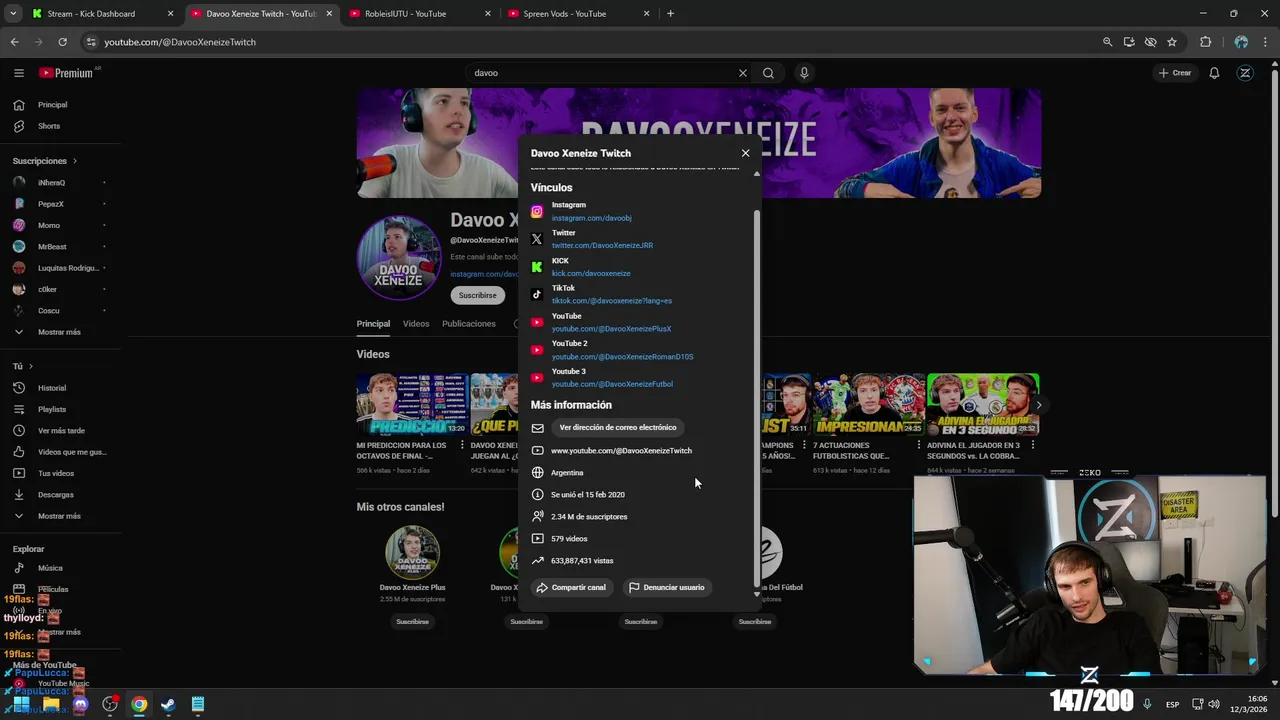
Task: Go back in Chrome toolbar
Action: [x=14, y=42]
